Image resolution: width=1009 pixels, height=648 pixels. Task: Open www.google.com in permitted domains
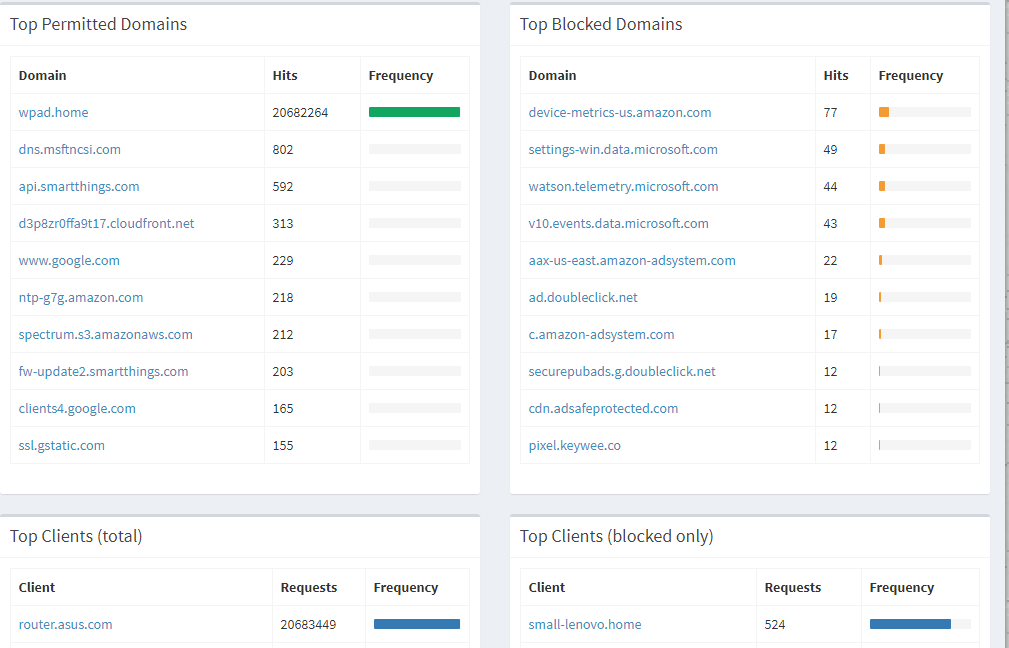pyautogui.click(x=69, y=260)
